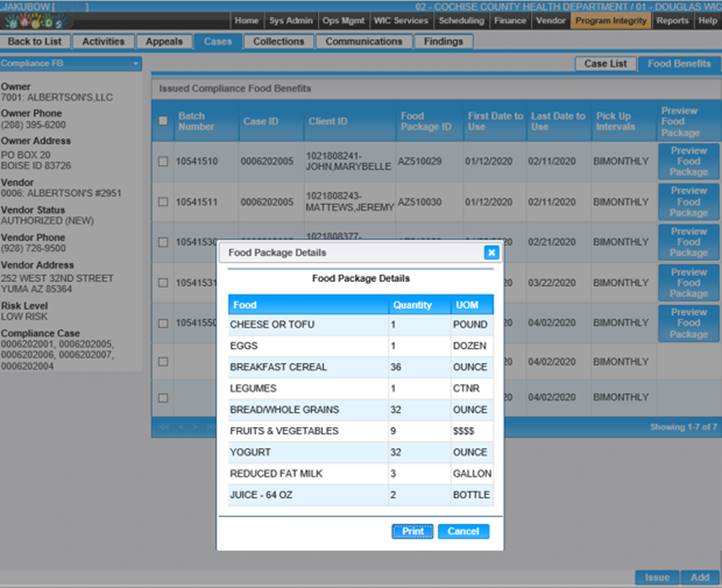This screenshot has width=722, height=588.
Task: Sort by First Date to Use column
Action: pos(495,121)
